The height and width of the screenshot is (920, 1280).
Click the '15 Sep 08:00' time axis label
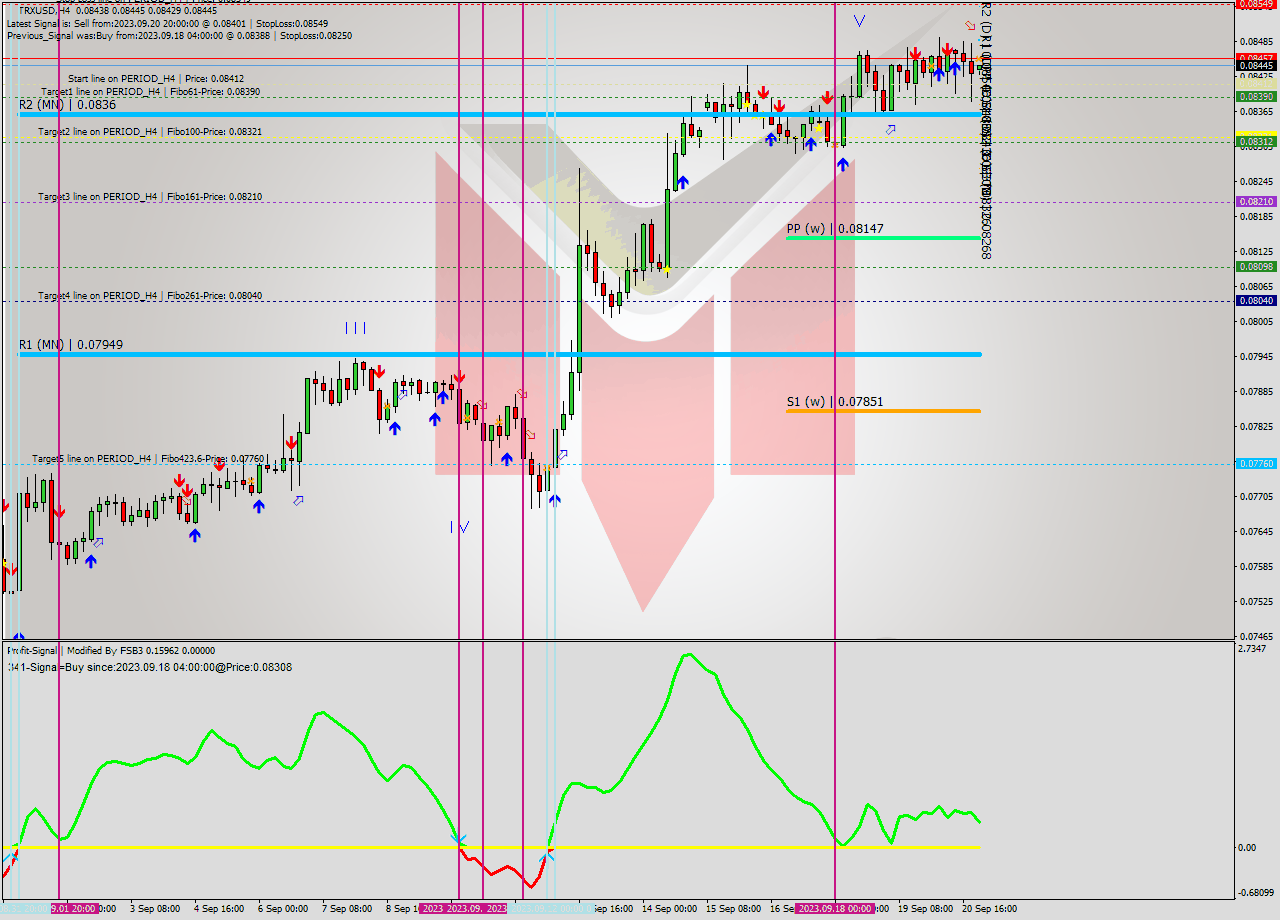coord(733,909)
